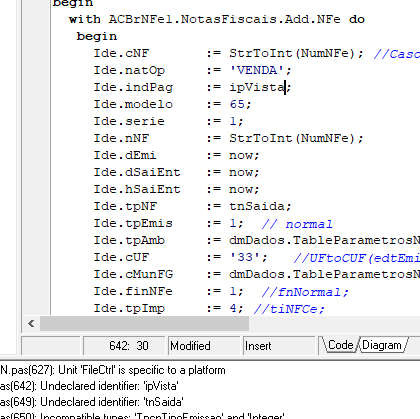The width and height of the screenshot is (420, 419).
Task: Click the code line Ide.modelo := 65
Action: 172,104
